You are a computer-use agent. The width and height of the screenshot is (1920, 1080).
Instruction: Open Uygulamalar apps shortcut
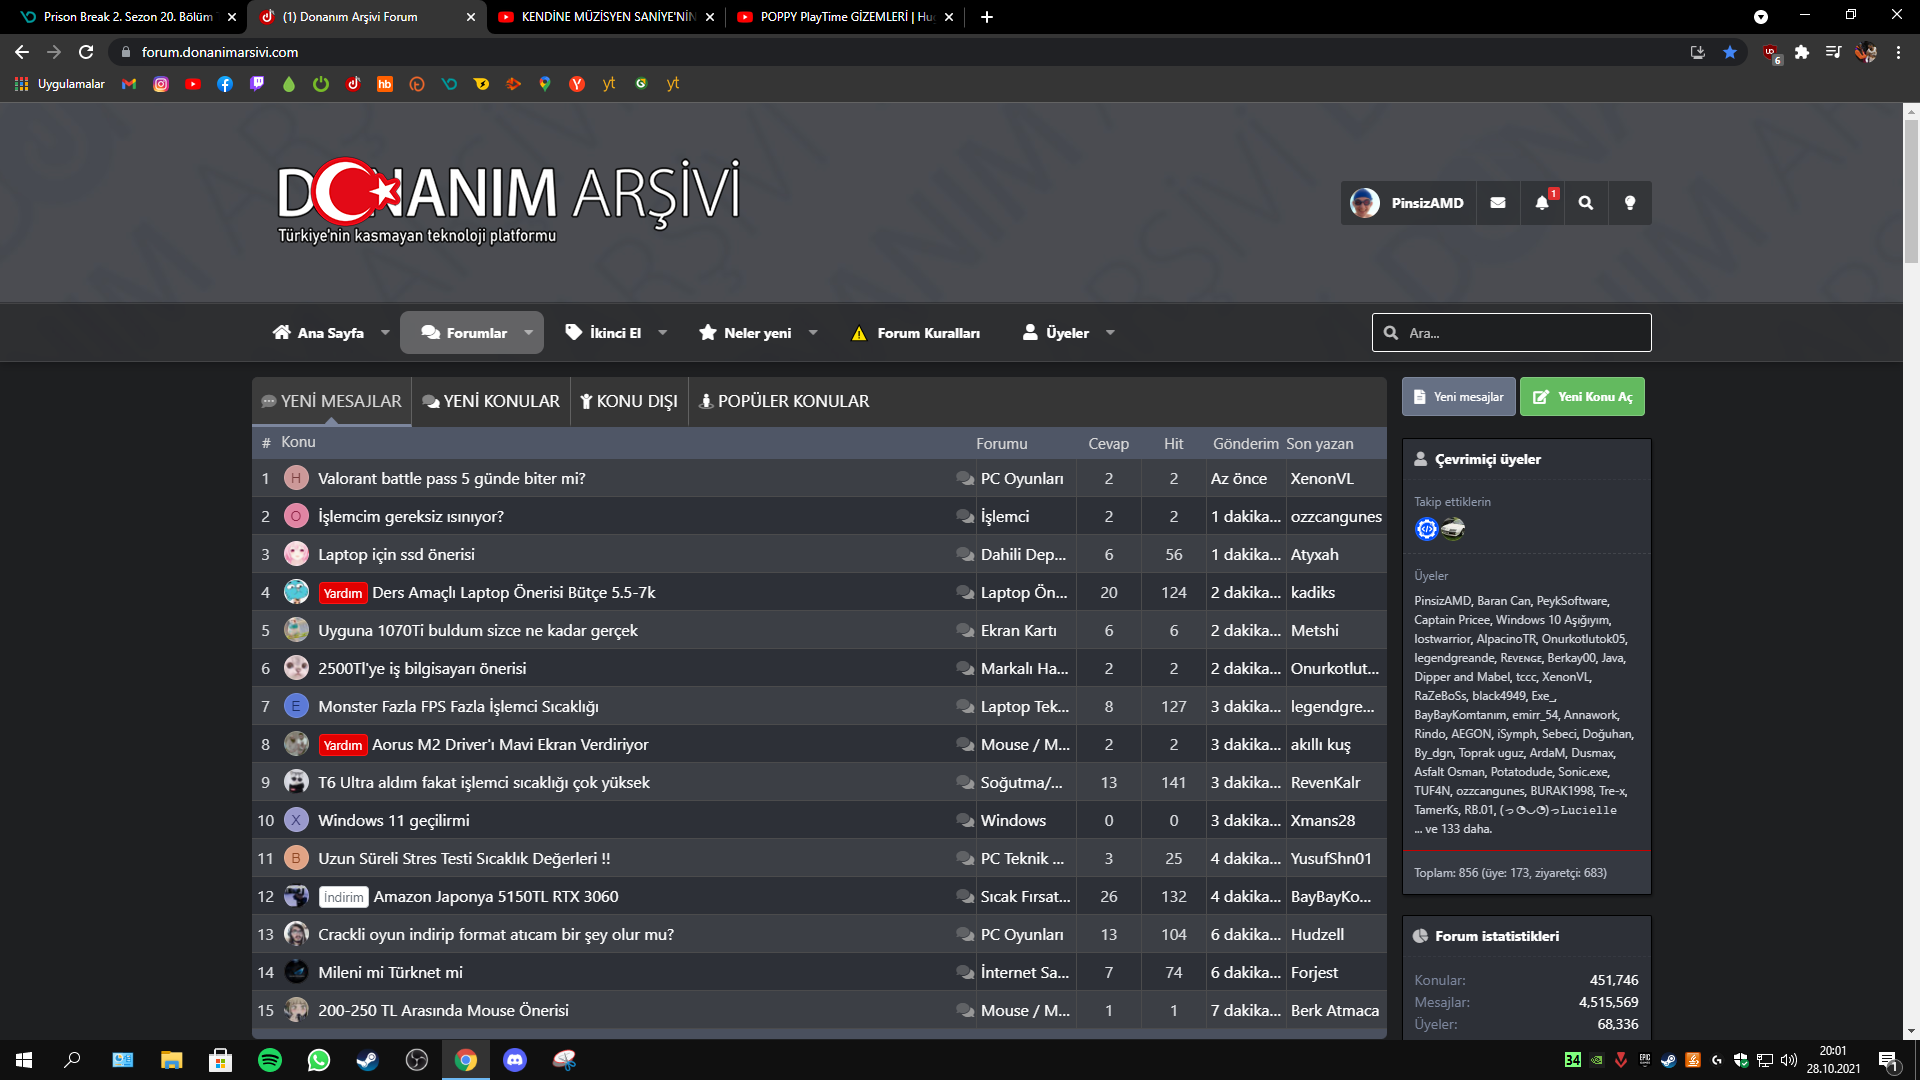click(x=60, y=84)
